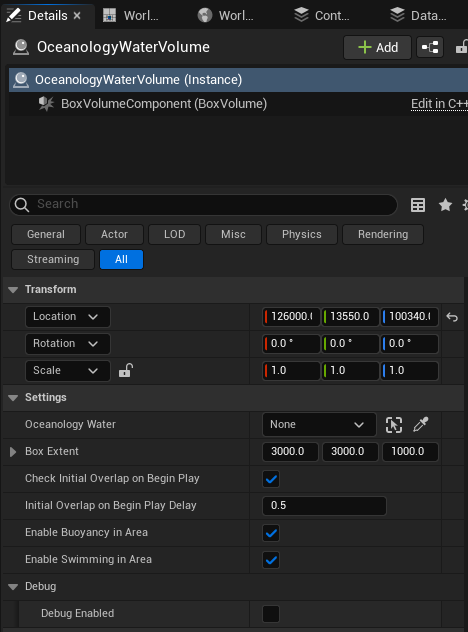Screen dimensions: 468x632
Task: Pick Oceanology Water actor with eyedropper icon
Action: coord(420,425)
